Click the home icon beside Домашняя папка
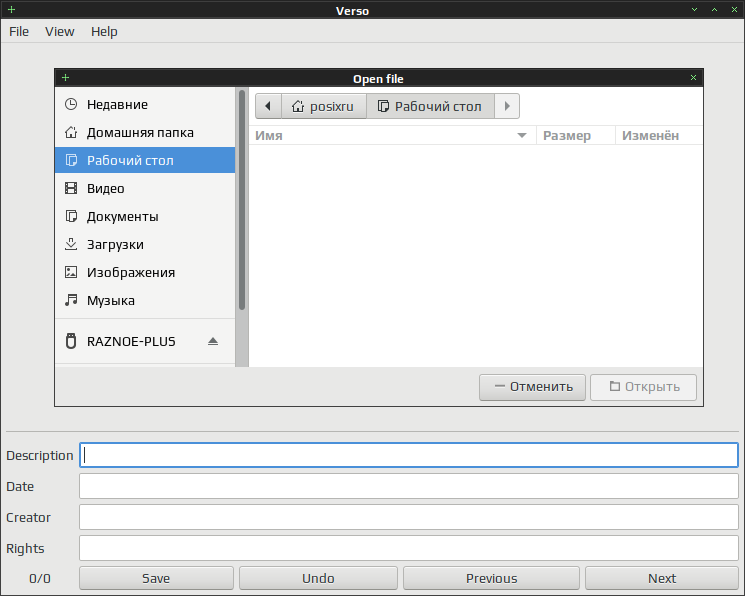Image resolution: width=745 pixels, height=596 pixels. click(71, 132)
